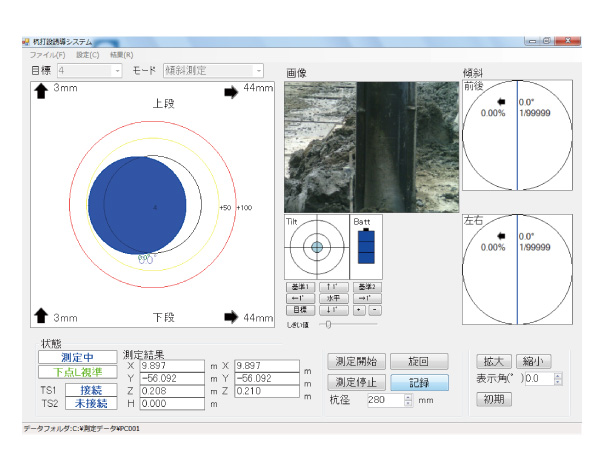The width and height of the screenshot is (600, 470).
Task: Click the 基準1 button
Action: (x=300, y=287)
